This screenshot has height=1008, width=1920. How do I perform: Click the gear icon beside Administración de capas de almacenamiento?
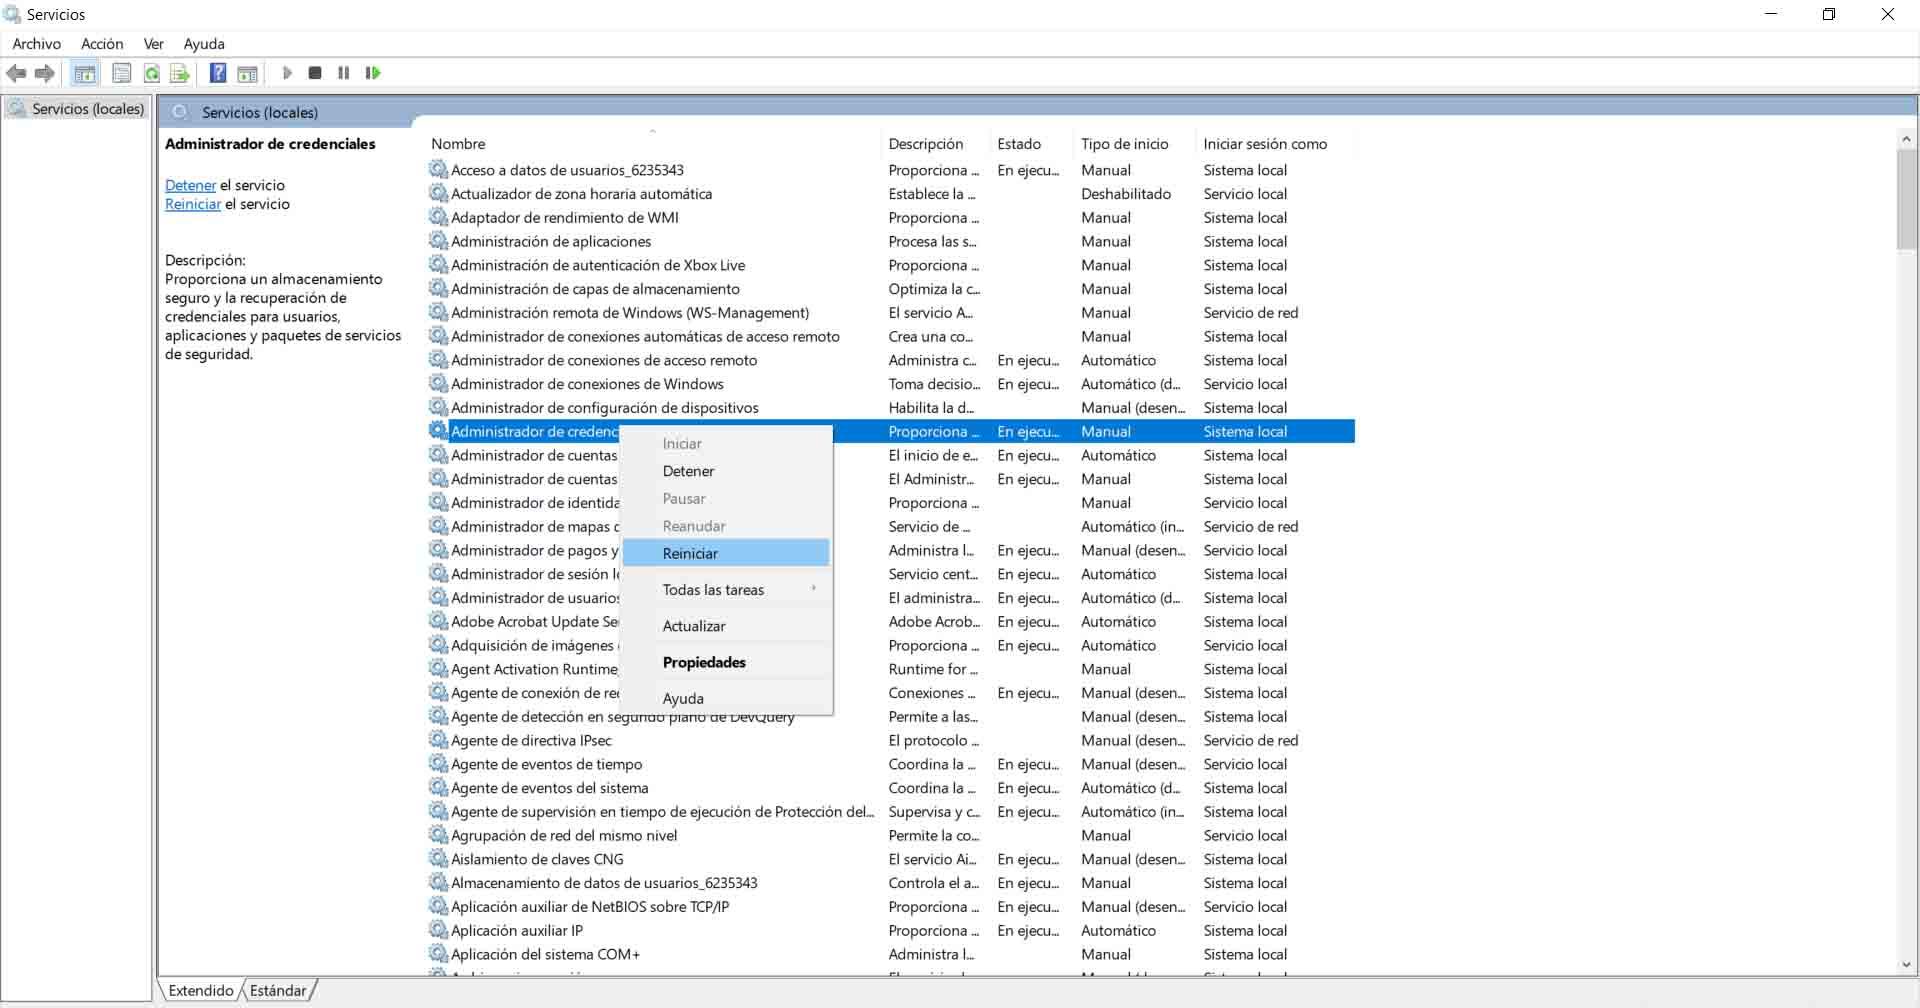pos(438,288)
